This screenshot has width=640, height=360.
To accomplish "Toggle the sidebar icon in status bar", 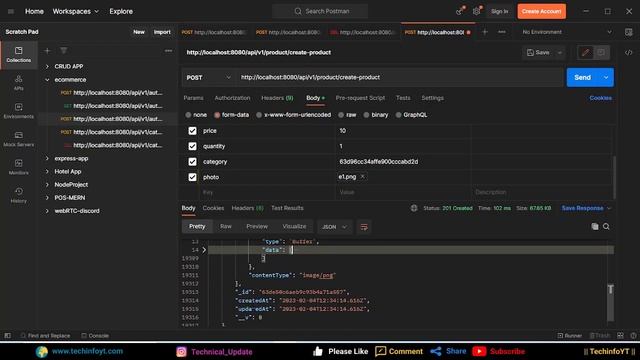I will pos(8,336).
